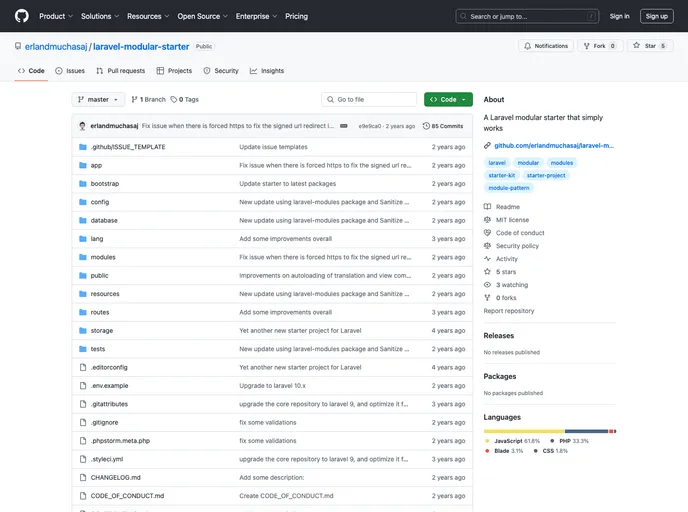Screen dimensions: 688x512
Task: Open the green Code dropdown button
Action: tap(448, 100)
